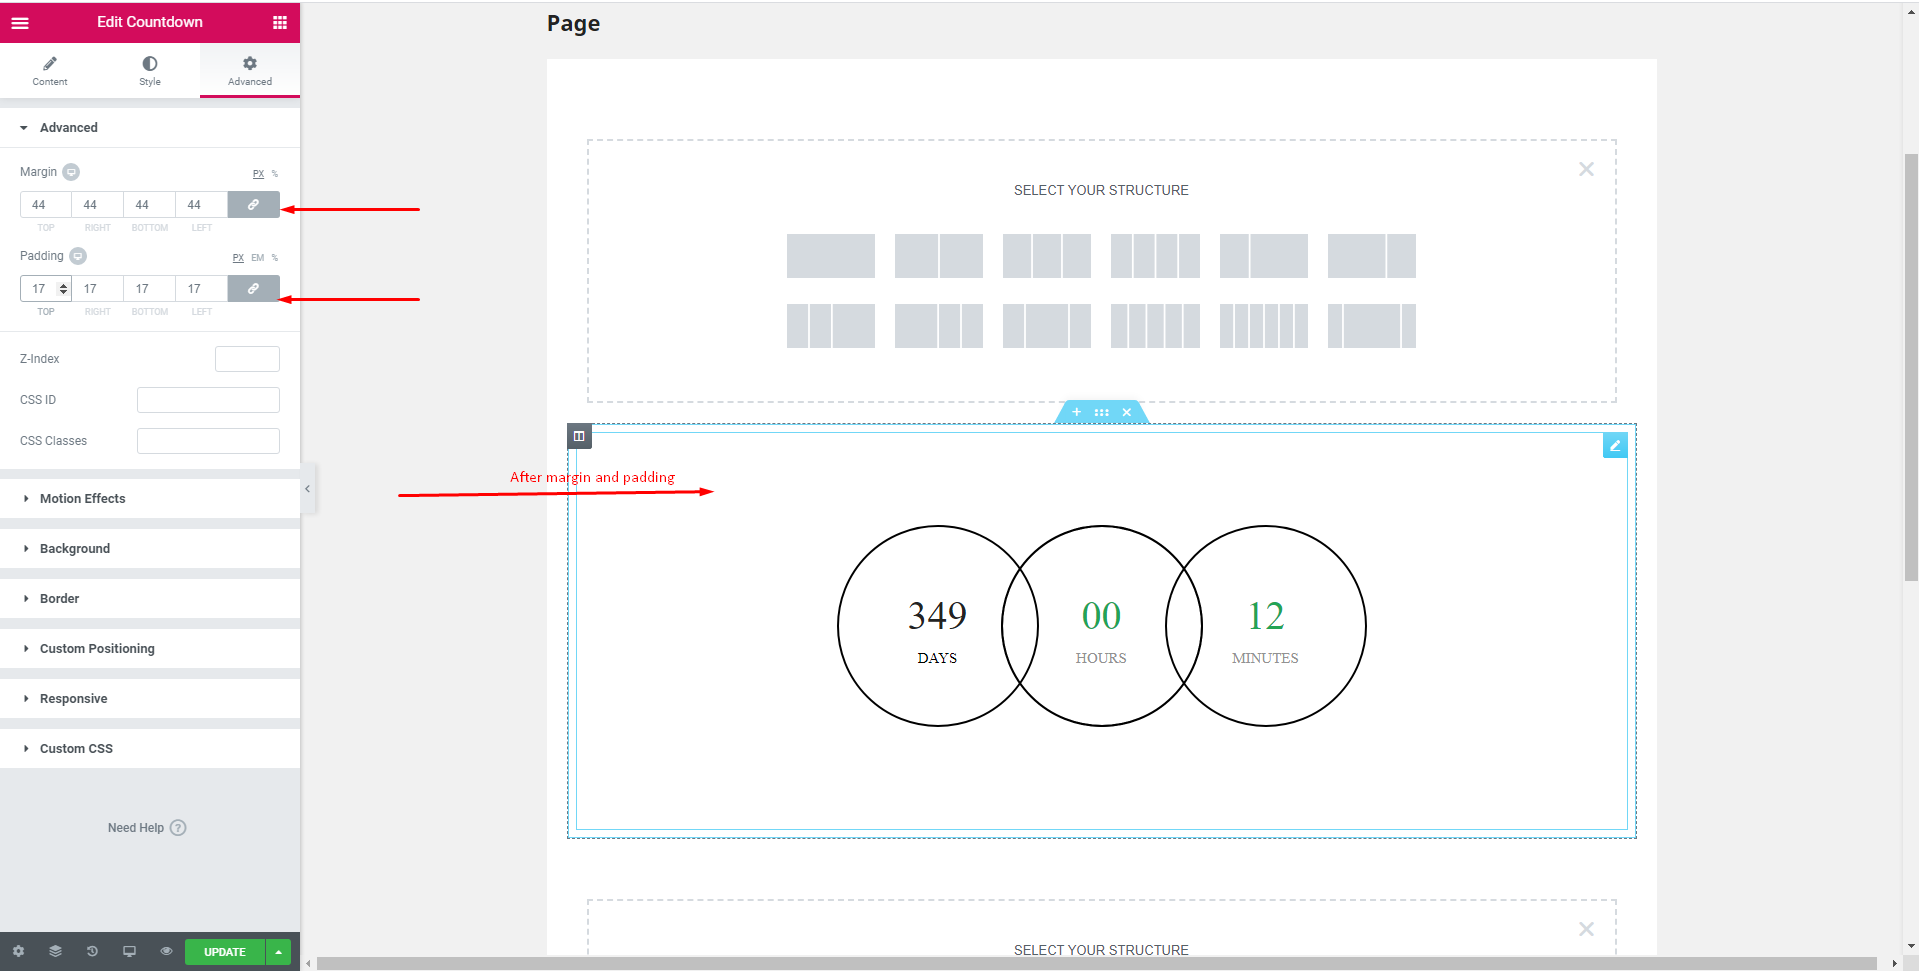Click the Edit Countdown pencil icon
Image resolution: width=1919 pixels, height=971 pixels.
coord(1615,446)
